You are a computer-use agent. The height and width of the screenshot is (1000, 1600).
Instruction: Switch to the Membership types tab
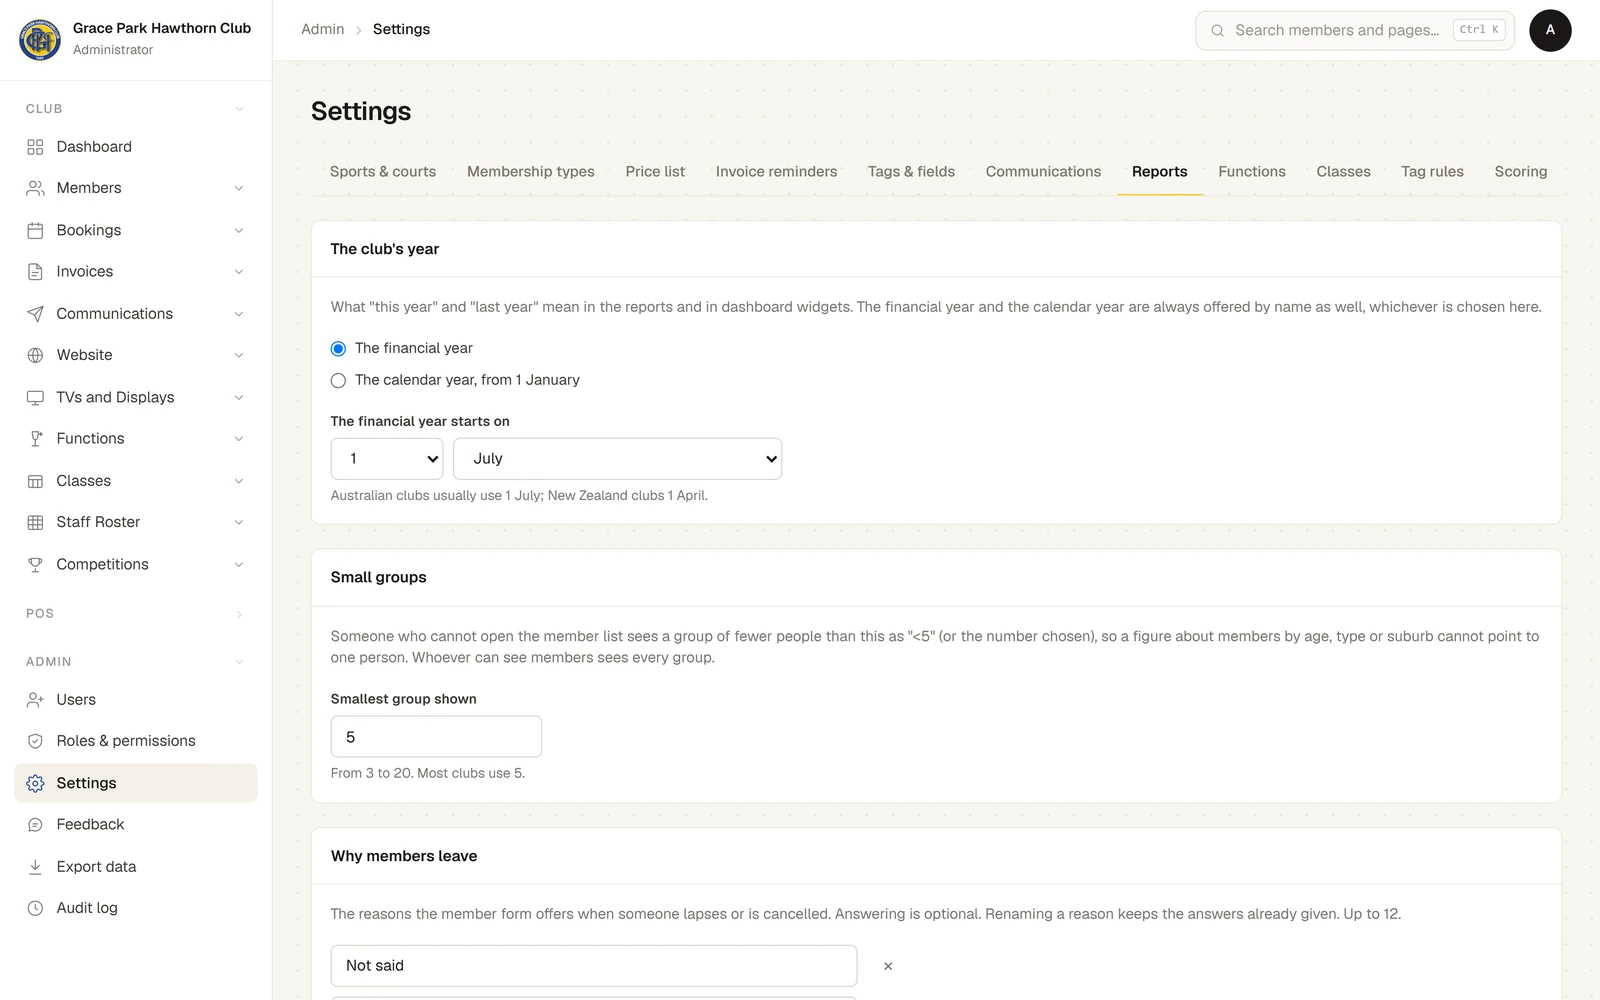click(531, 172)
